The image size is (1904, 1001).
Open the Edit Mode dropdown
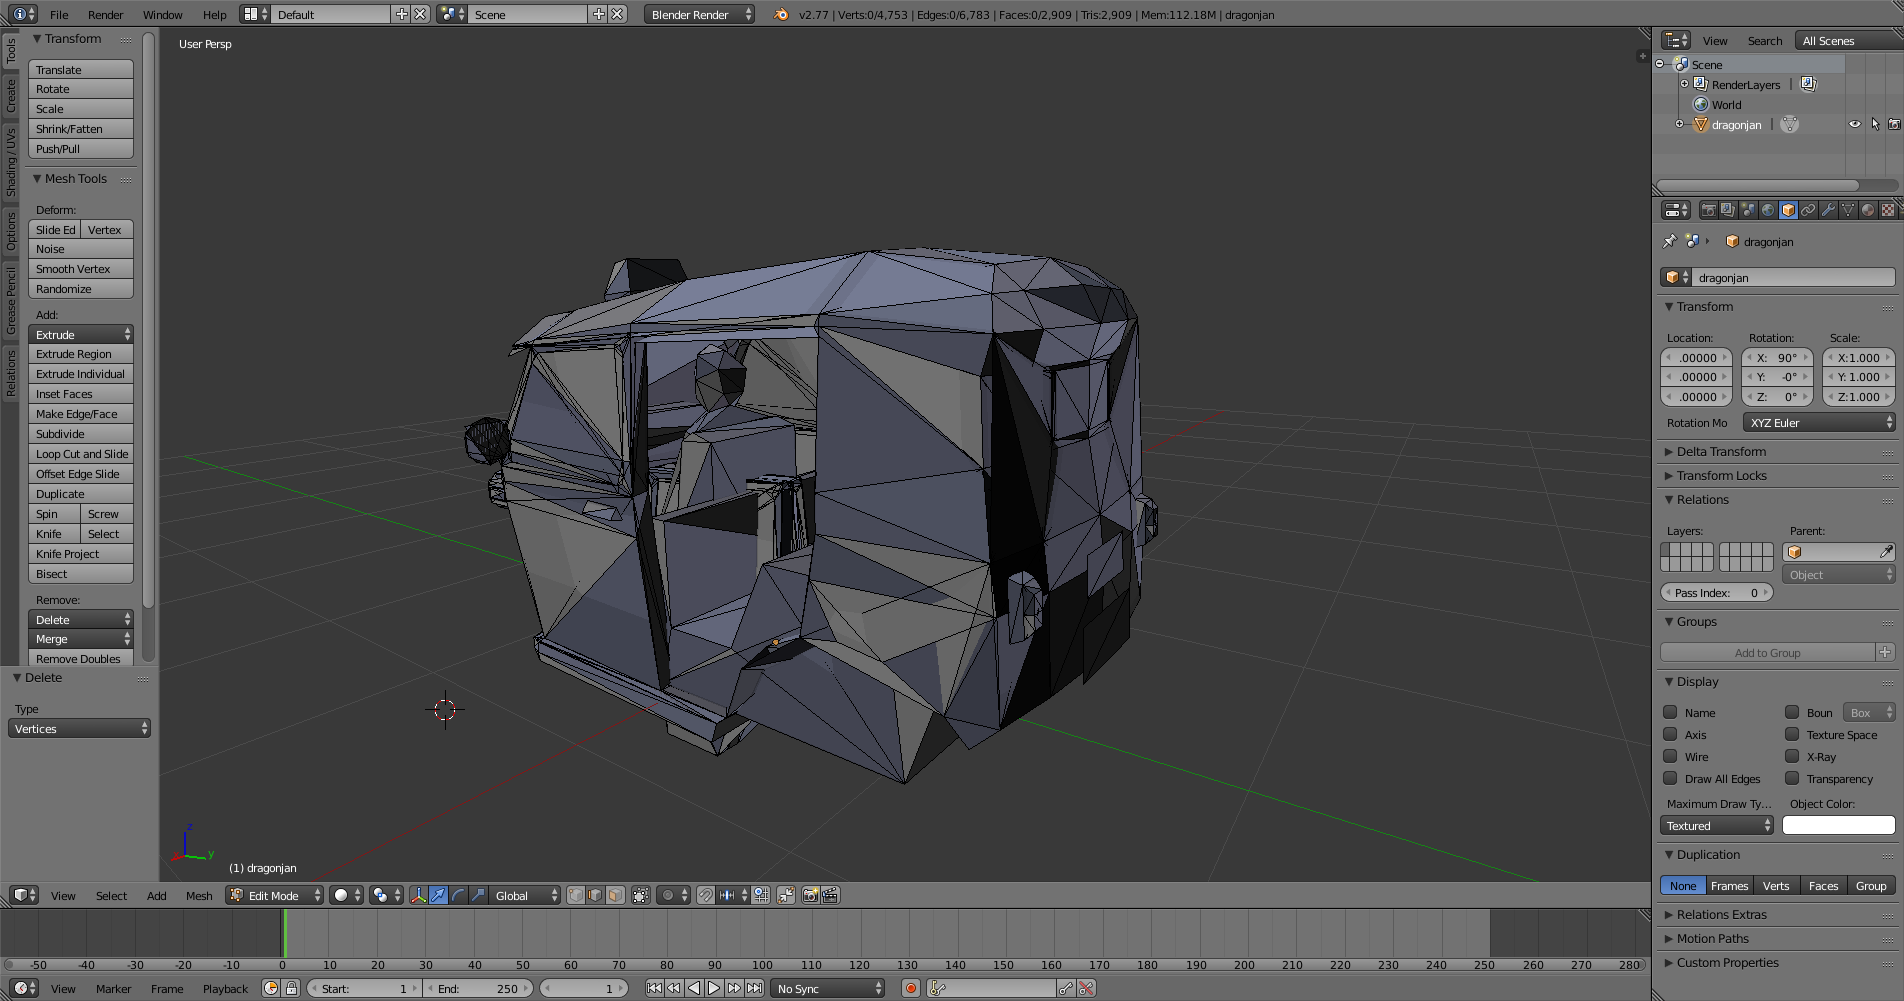(275, 895)
